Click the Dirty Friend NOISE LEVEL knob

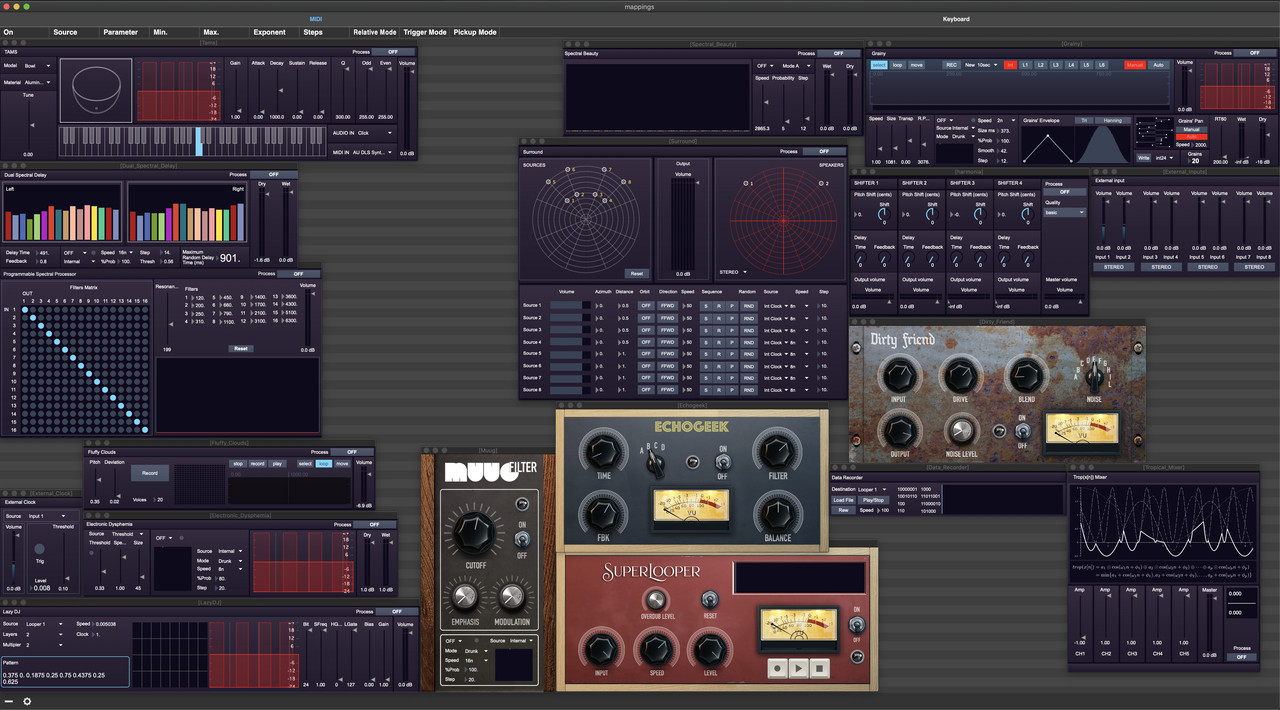pyautogui.click(x=960, y=431)
